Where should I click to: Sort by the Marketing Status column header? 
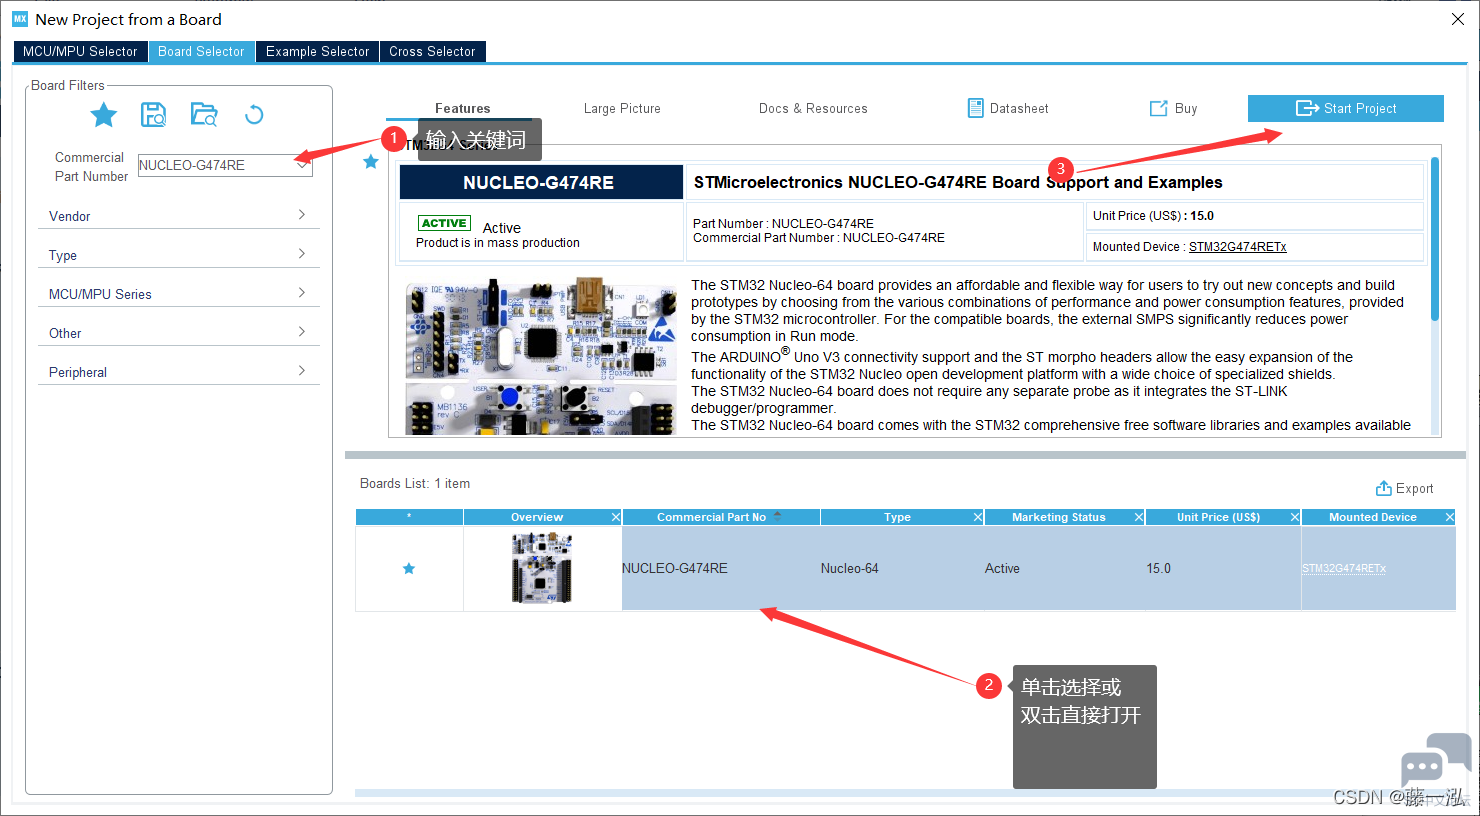click(1059, 517)
